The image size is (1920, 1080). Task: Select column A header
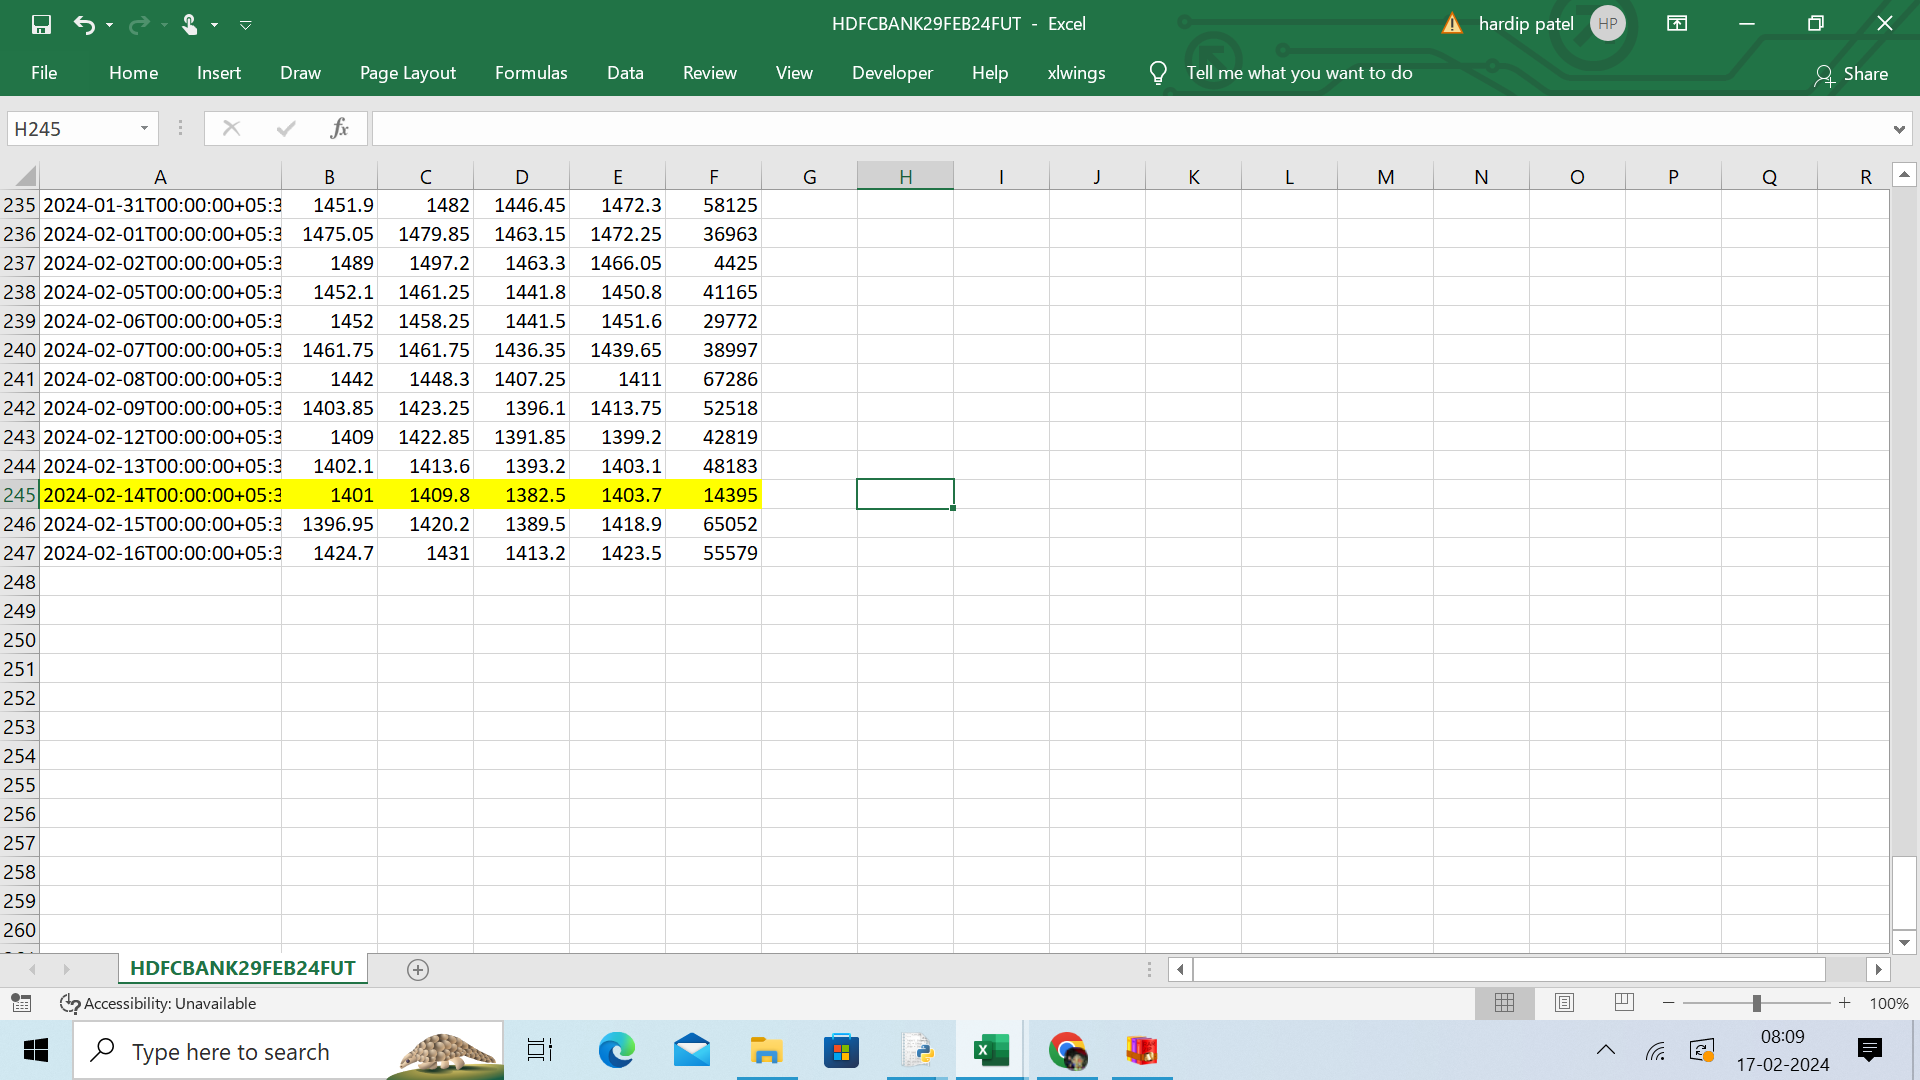point(160,177)
